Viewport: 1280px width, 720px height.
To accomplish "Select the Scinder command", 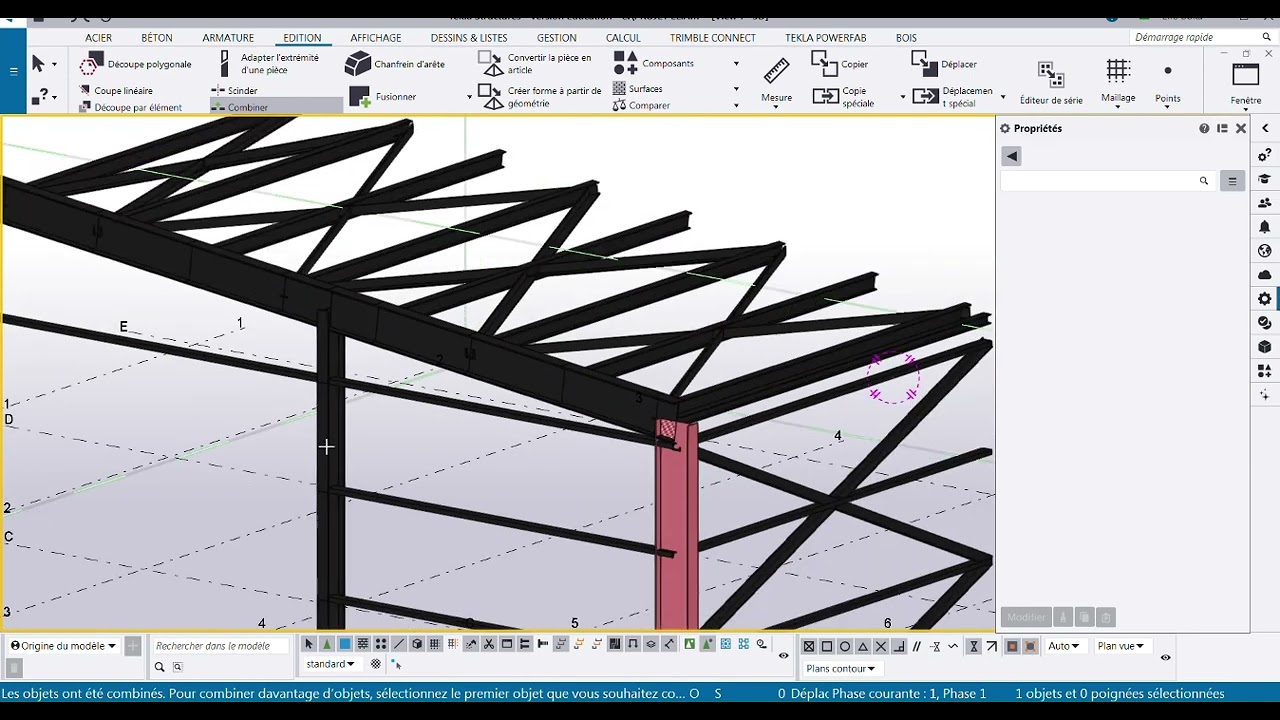I will (x=235, y=90).
